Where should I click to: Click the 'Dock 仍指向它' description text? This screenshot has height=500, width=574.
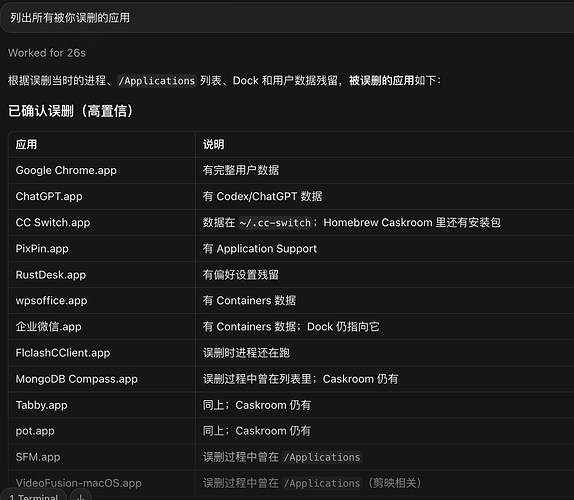[x=343, y=327]
